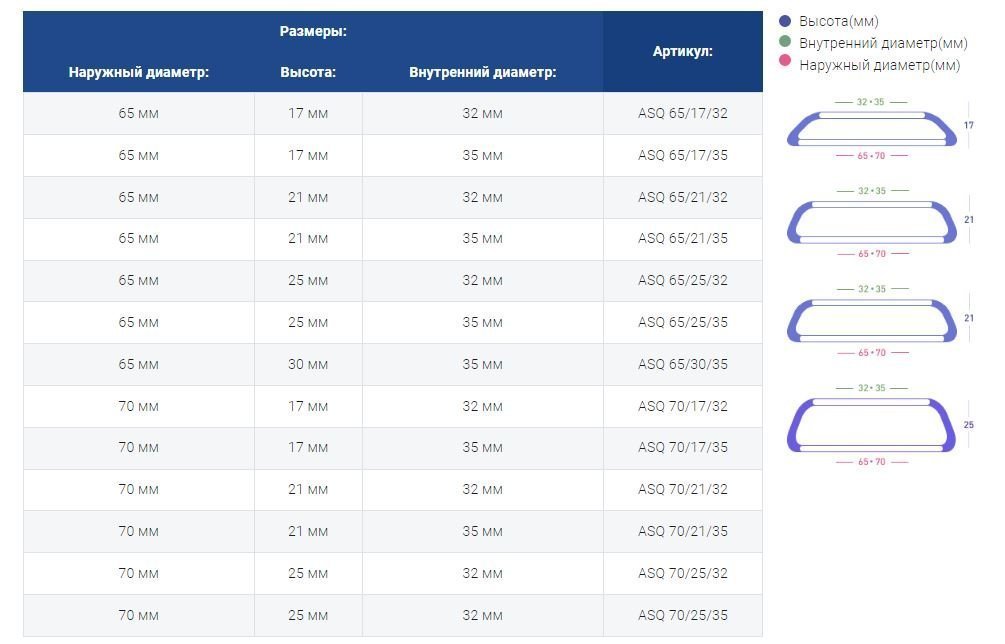The image size is (1005, 644).
Task: Click the 30 мм height cell
Action: (308, 364)
